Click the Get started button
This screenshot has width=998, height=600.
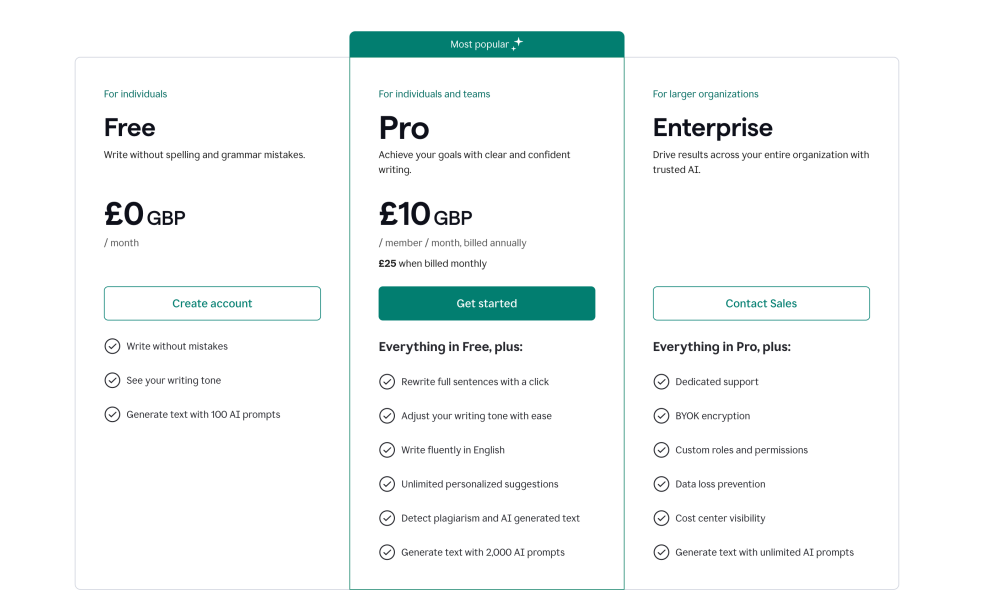click(x=487, y=303)
